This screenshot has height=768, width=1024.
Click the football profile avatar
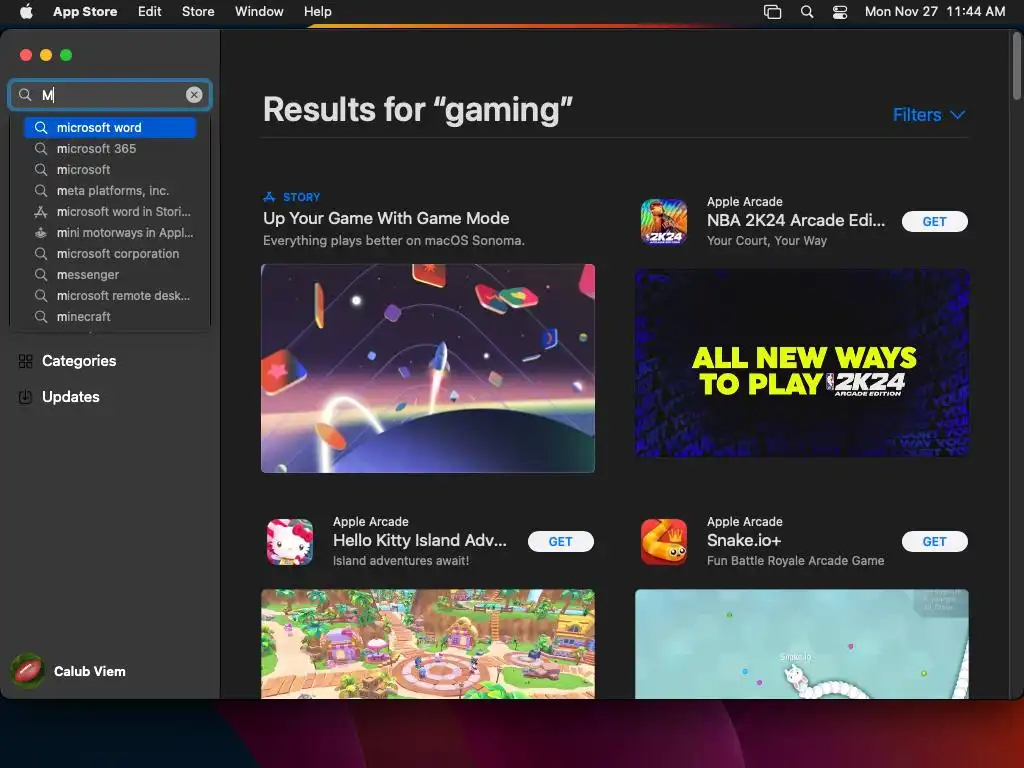pos(27,671)
